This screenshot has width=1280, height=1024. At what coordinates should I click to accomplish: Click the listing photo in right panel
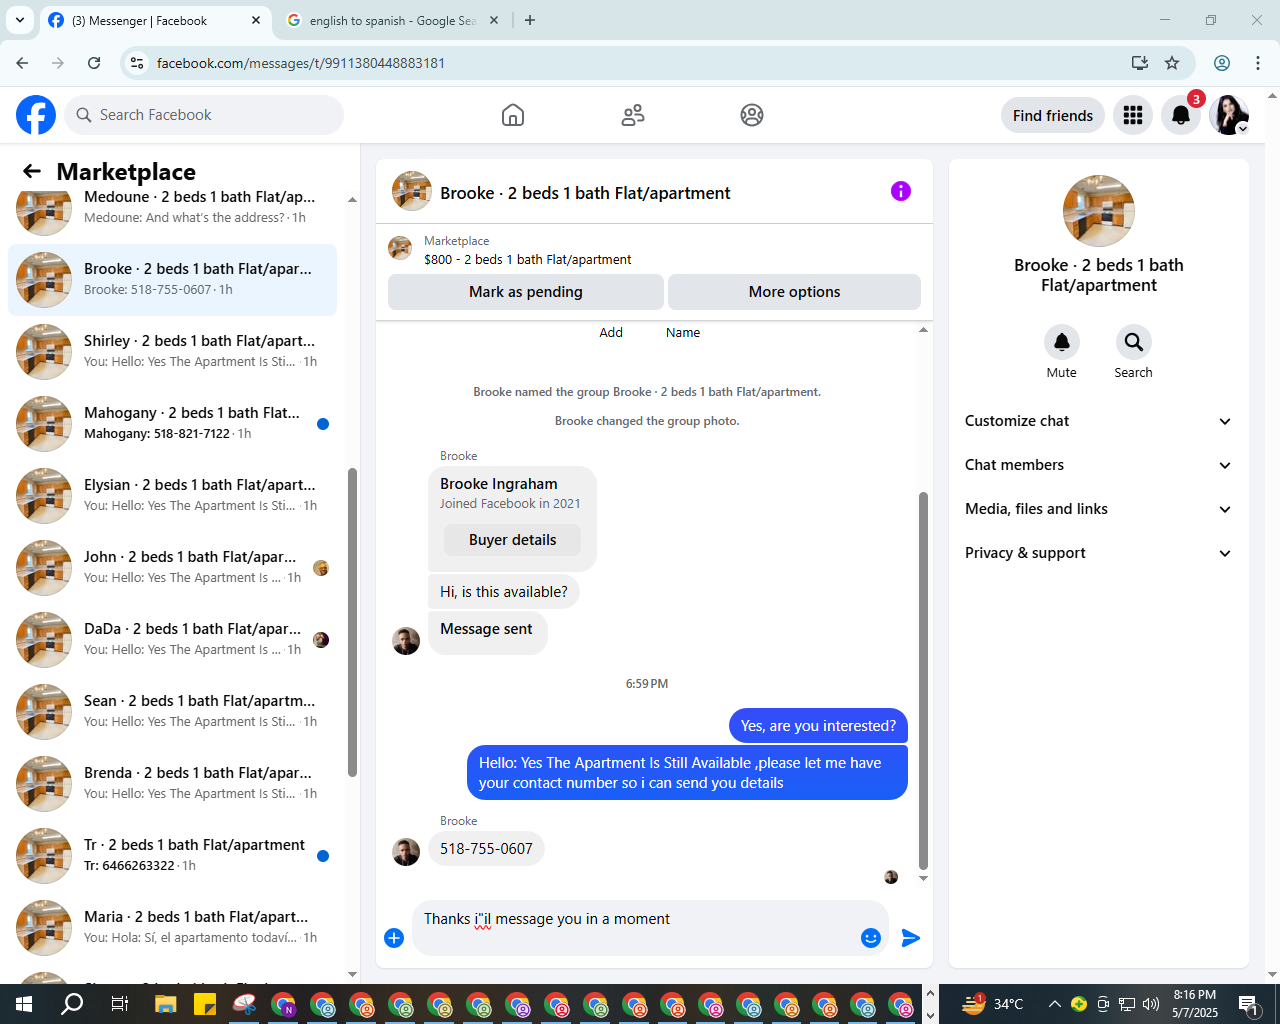[1099, 211]
